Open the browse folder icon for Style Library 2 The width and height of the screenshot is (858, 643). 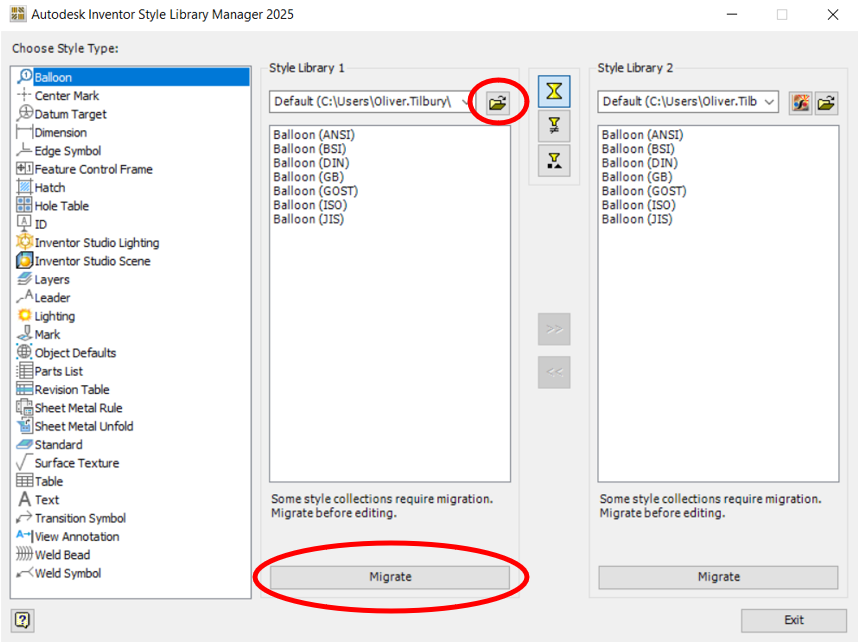(828, 101)
